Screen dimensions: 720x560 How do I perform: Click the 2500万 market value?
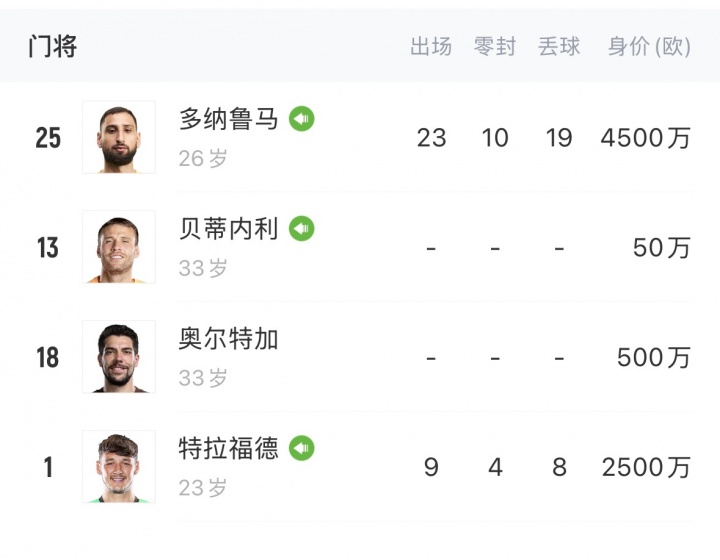click(x=645, y=467)
